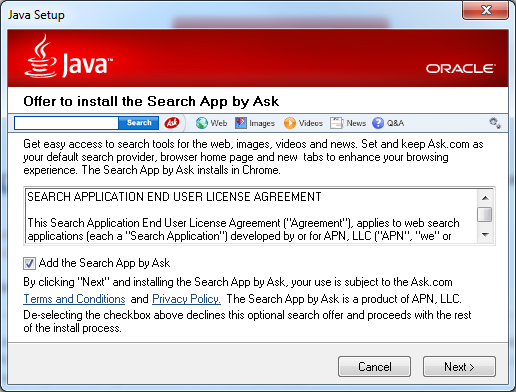Click the license agreement scrollbar thumb

pyautogui.click(x=485, y=214)
